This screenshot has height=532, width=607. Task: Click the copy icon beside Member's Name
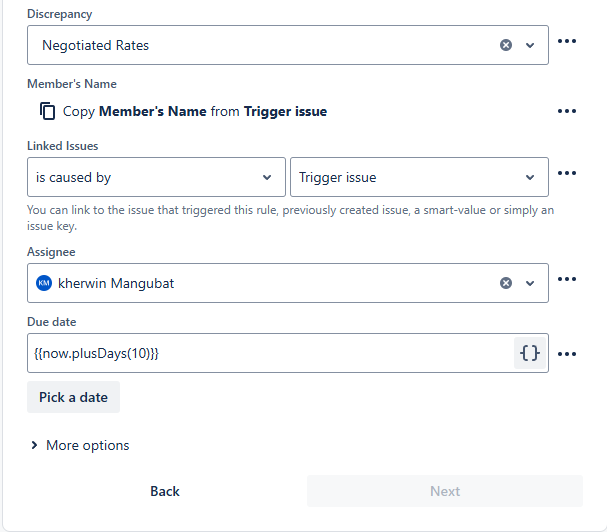(x=47, y=111)
